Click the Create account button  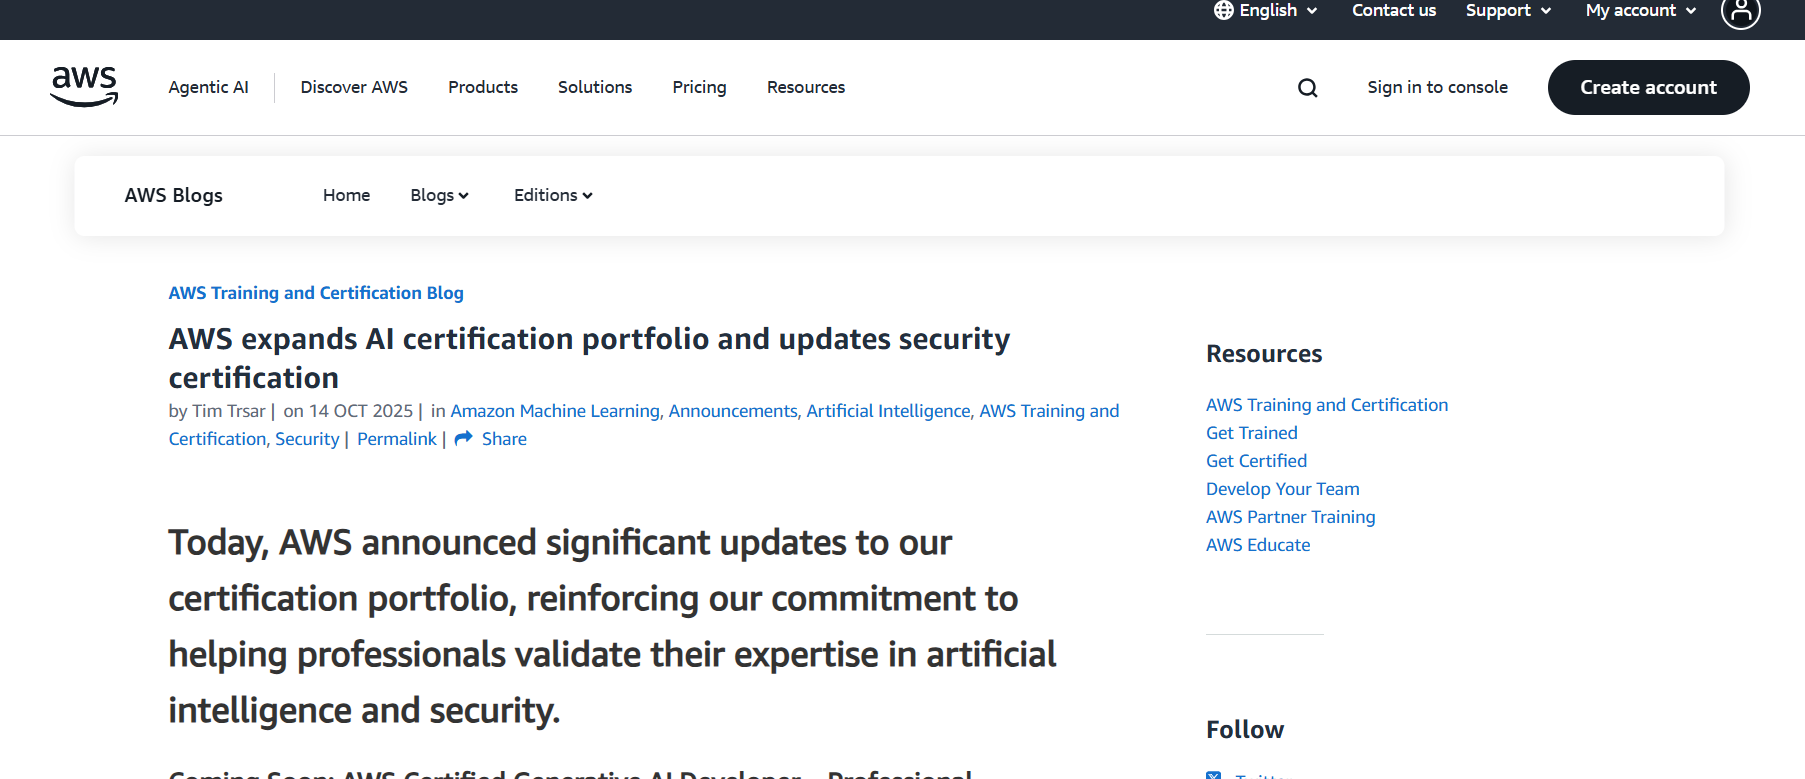coord(1648,87)
